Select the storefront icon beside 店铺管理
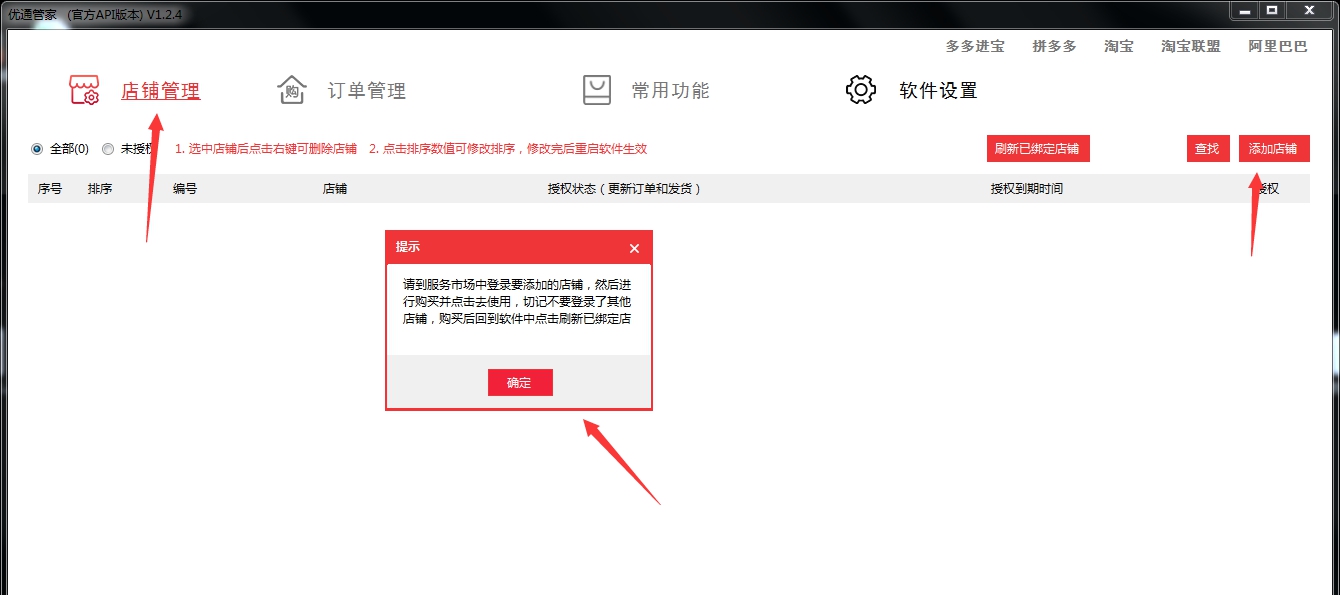Viewport: 1340px width, 595px height. coord(84,89)
